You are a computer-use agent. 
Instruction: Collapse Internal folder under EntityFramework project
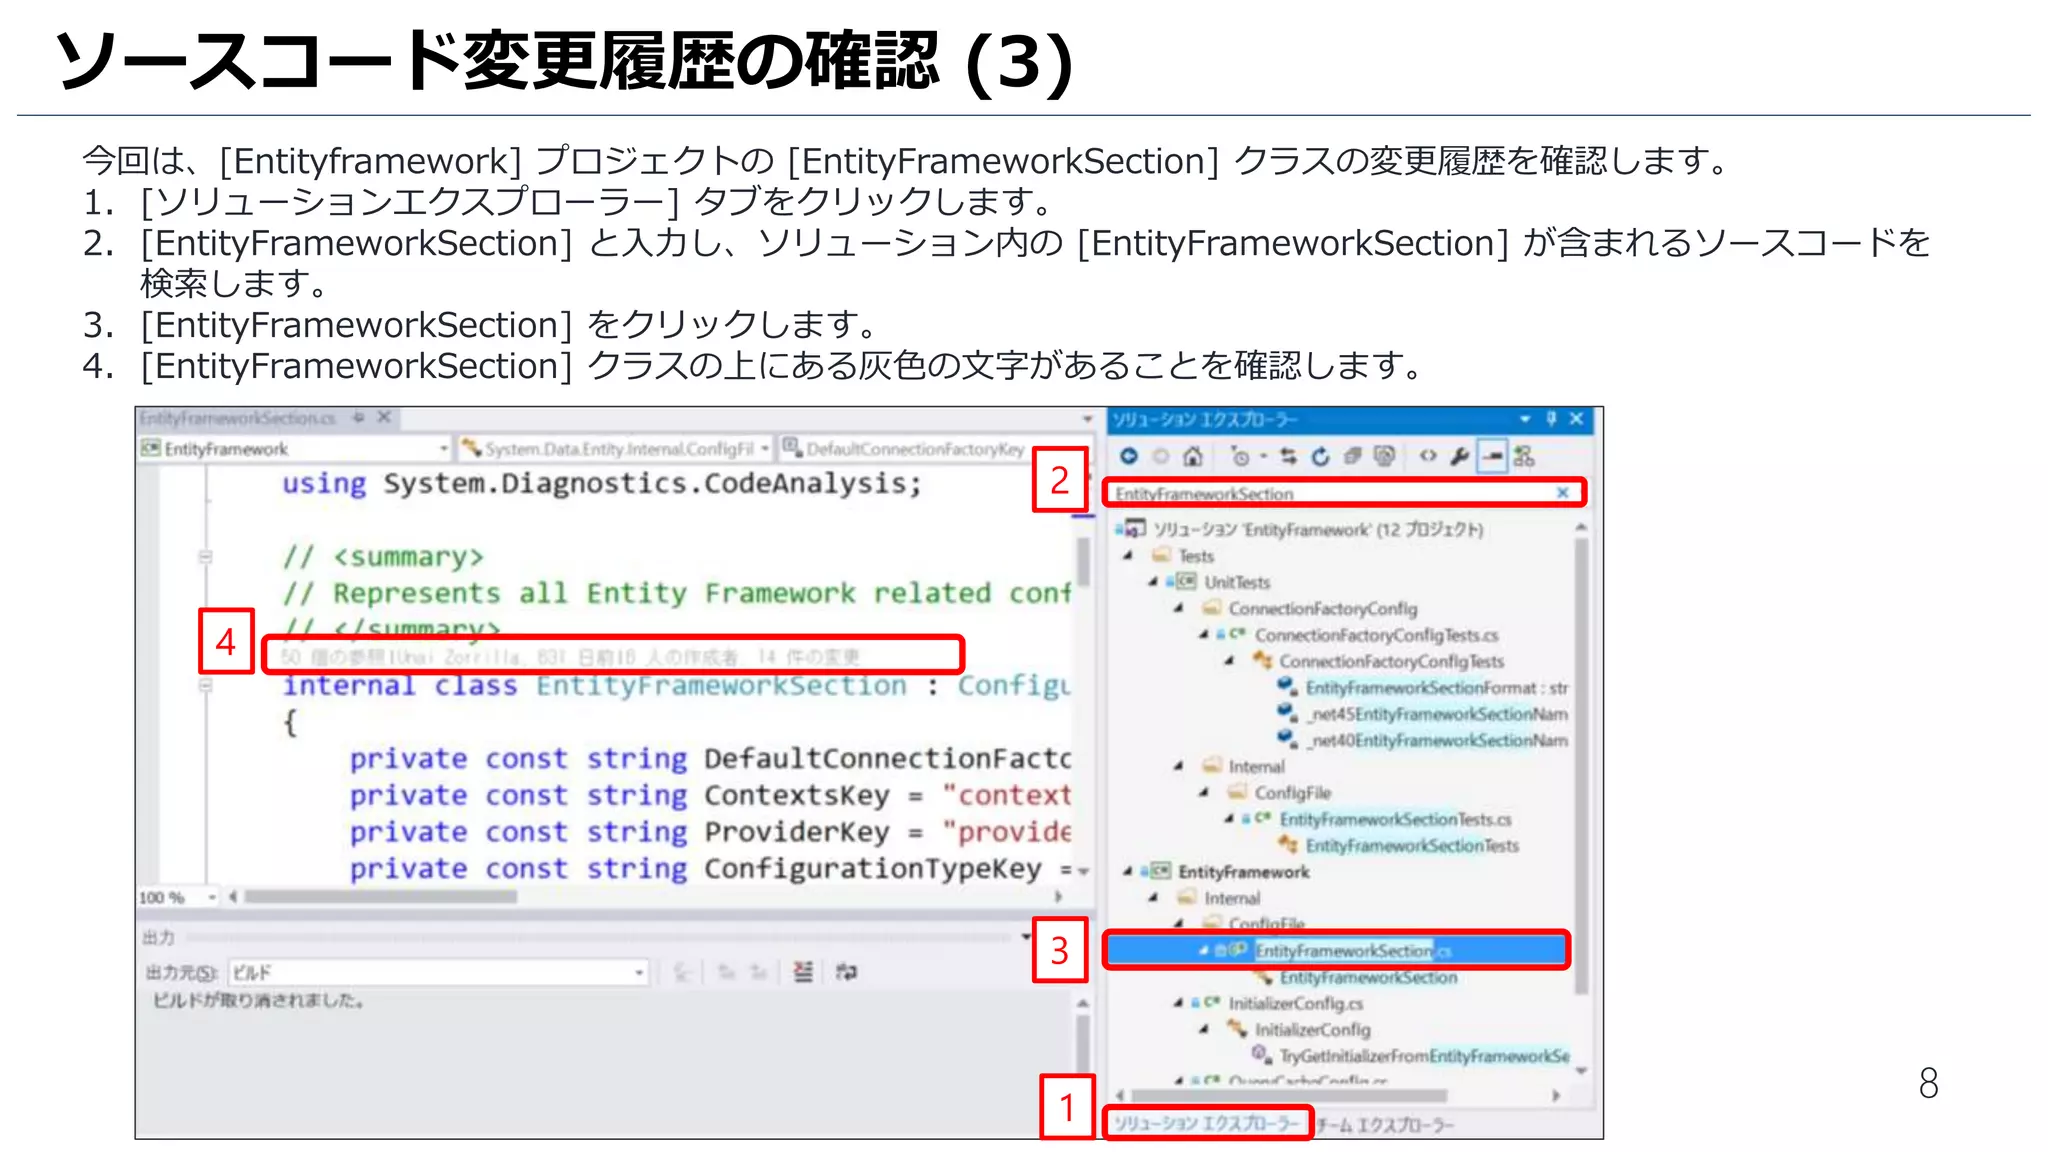point(1153,898)
